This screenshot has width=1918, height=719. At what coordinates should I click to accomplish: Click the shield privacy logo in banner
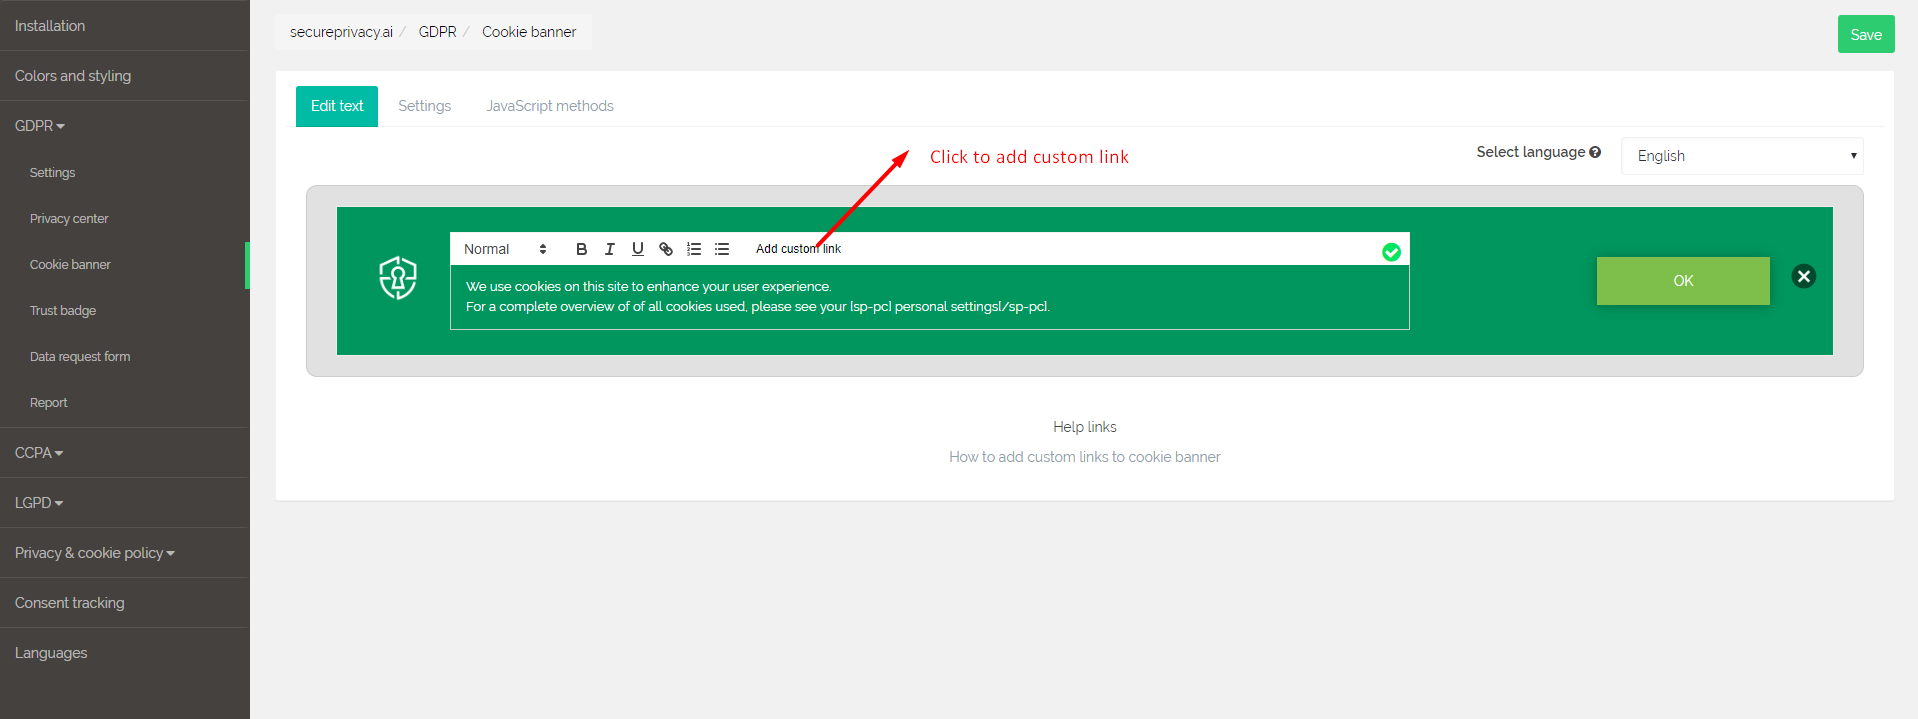(x=398, y=278)
